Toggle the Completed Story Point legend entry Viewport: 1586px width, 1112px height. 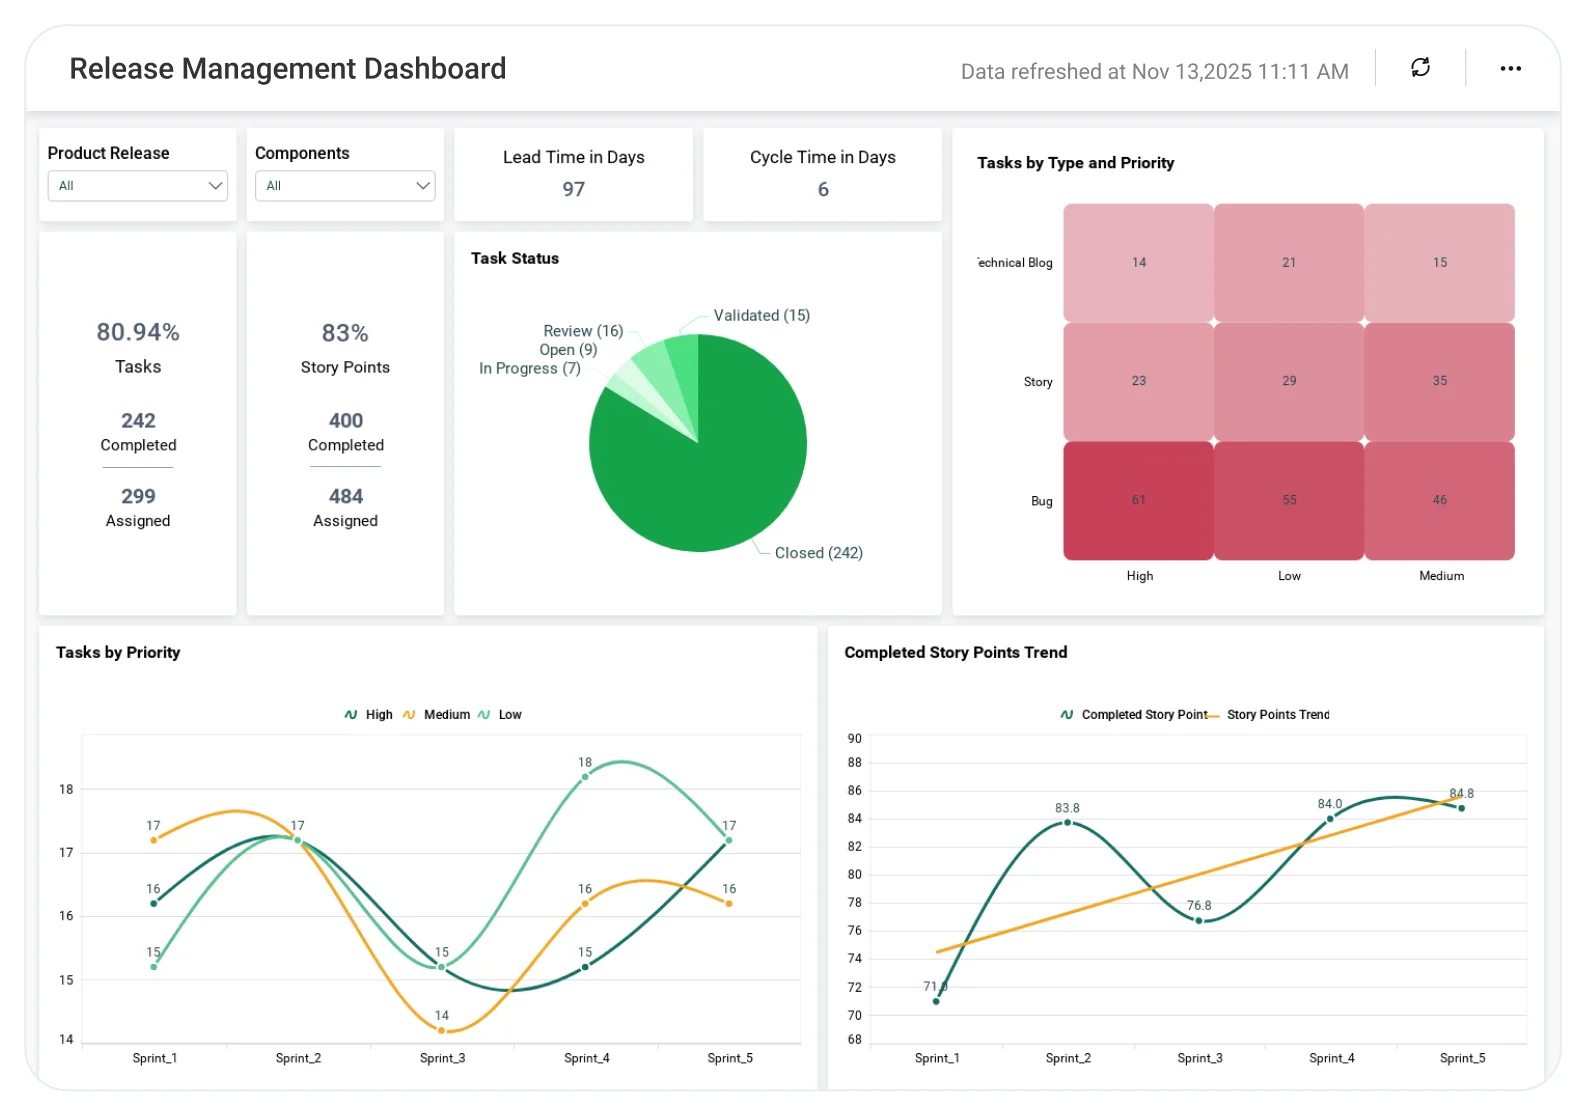tap(1133, 715)
